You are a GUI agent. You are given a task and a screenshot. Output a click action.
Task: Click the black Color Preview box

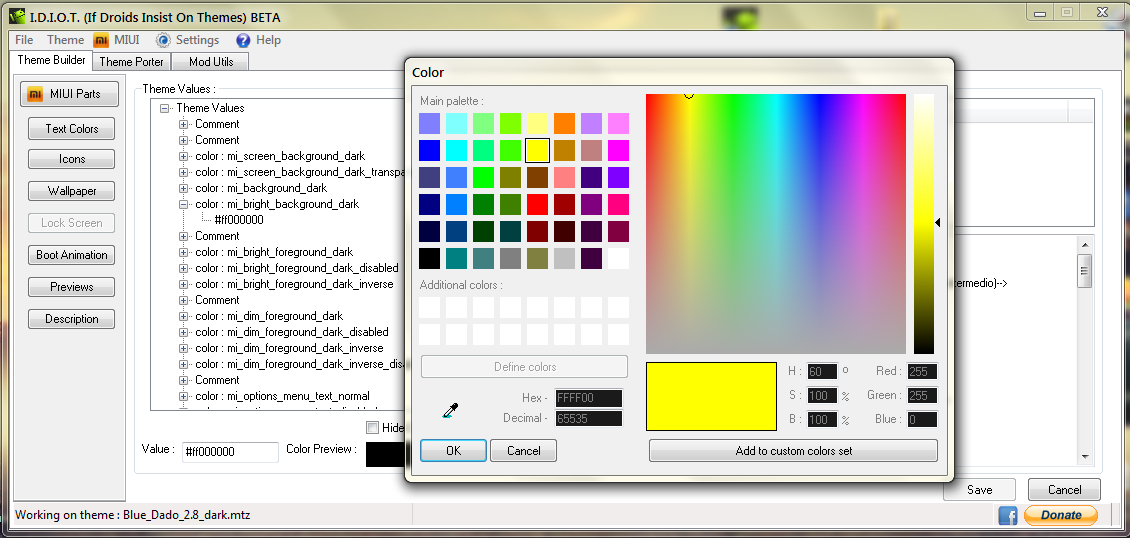tap(385, 454)
